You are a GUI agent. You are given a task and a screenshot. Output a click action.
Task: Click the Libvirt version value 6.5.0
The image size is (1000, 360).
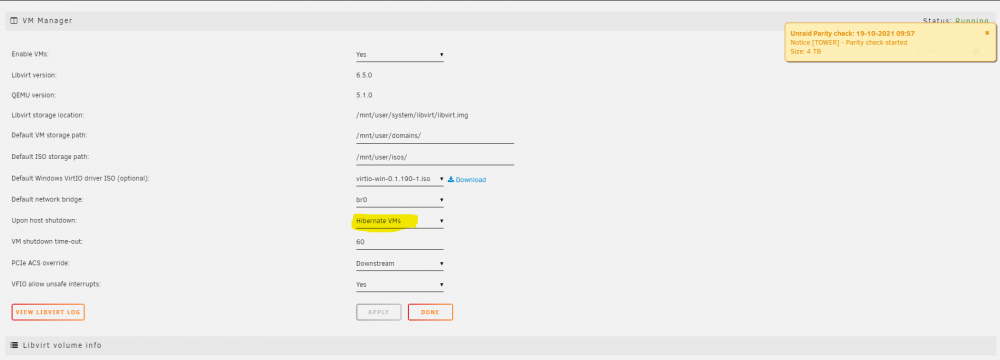click(364, 75)
